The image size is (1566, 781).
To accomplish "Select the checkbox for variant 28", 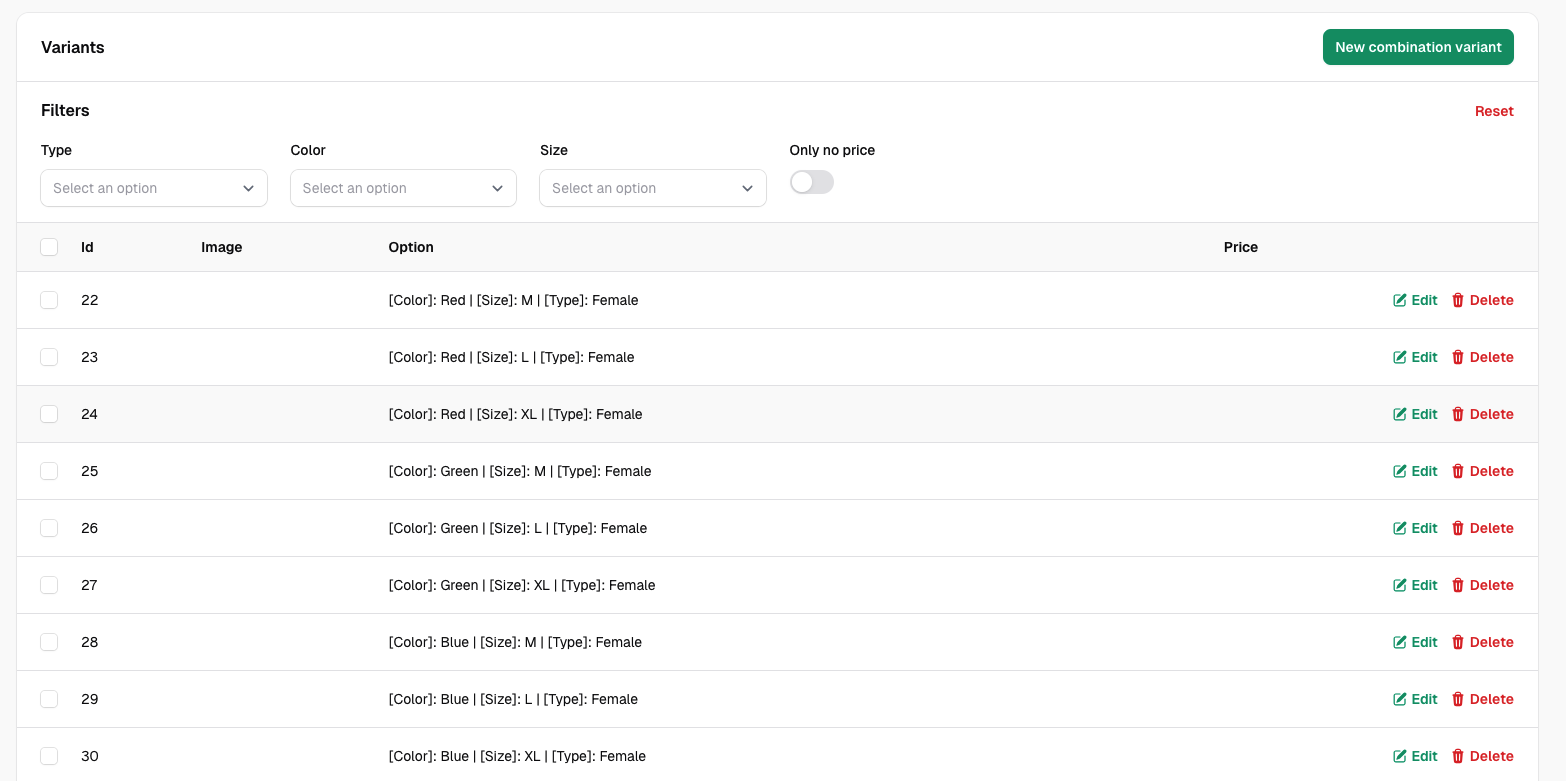I will point(49,642).
